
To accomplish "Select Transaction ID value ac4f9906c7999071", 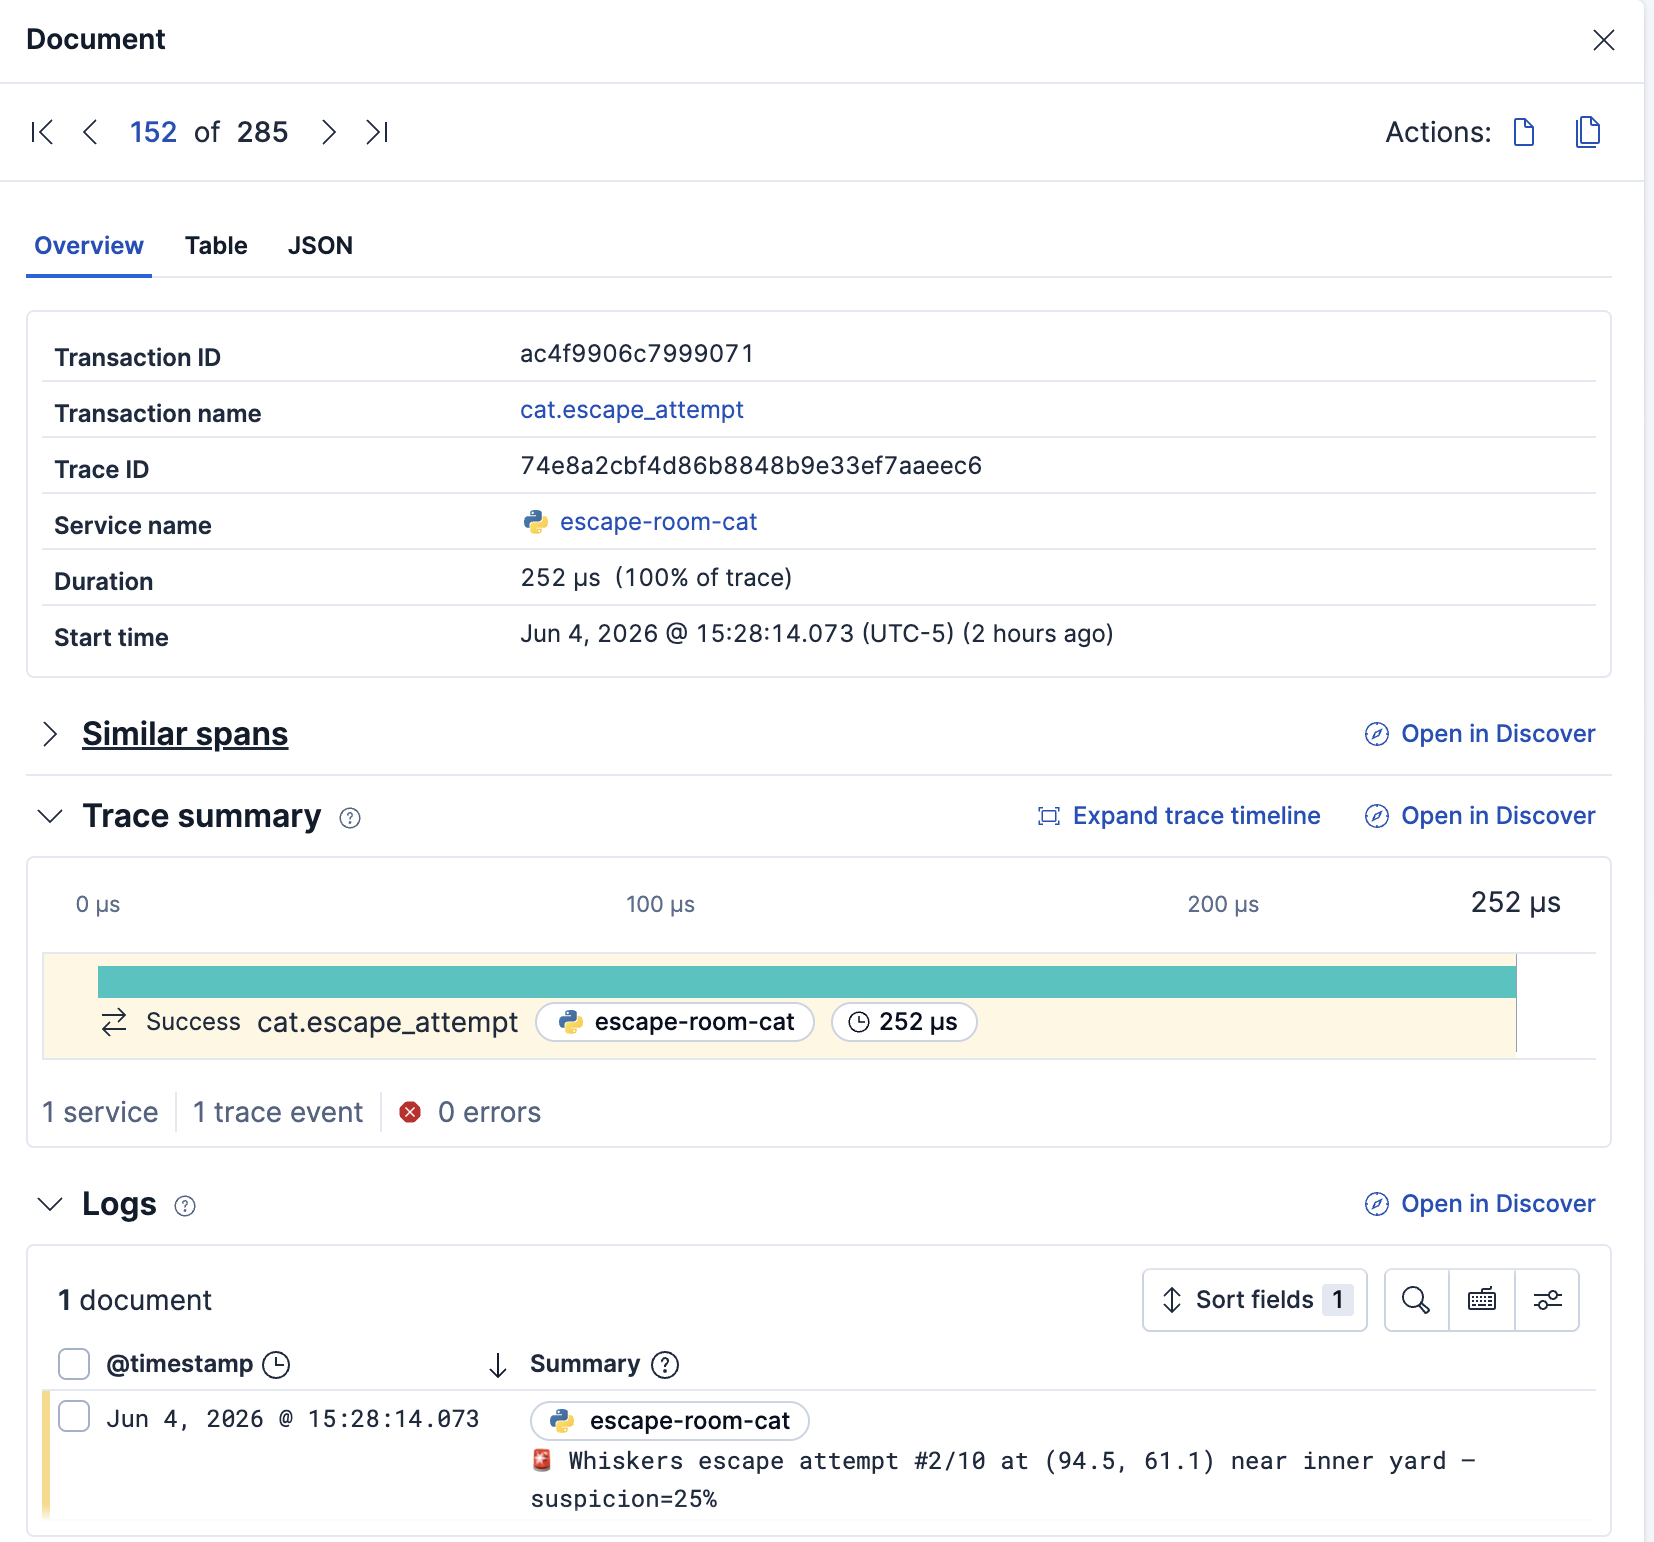I will pos(637,354).
